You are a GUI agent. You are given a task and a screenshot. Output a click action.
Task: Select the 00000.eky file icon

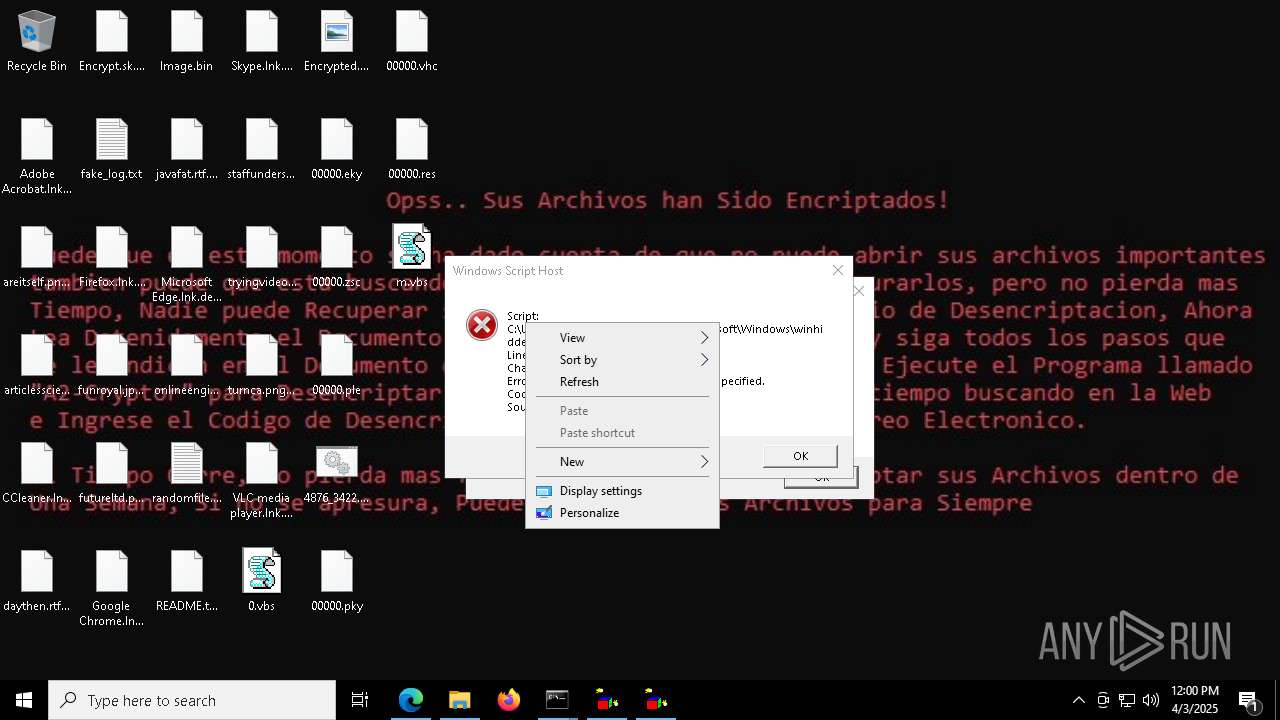337,150
